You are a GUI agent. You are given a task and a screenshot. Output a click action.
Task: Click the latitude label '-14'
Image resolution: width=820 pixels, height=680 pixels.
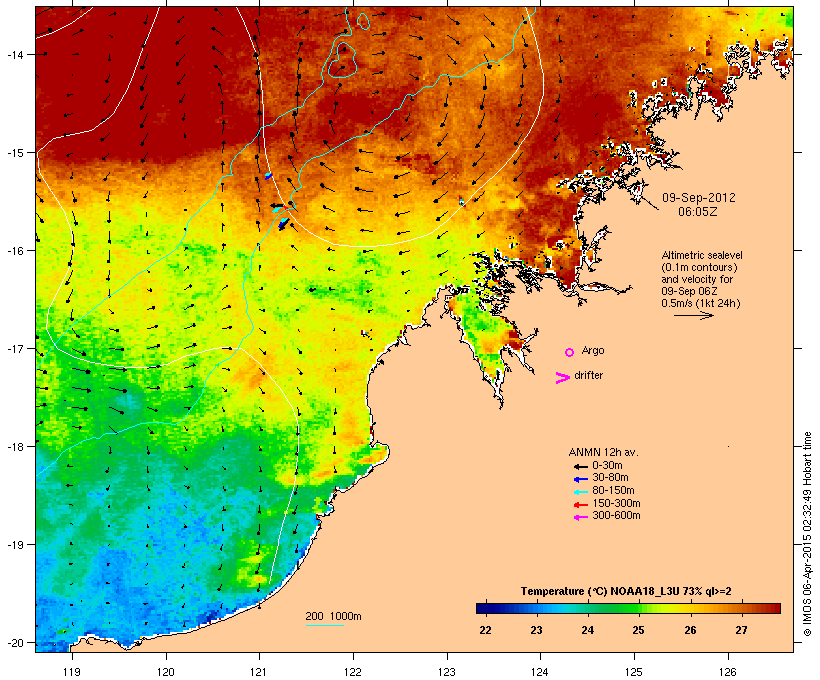point(14,54)
